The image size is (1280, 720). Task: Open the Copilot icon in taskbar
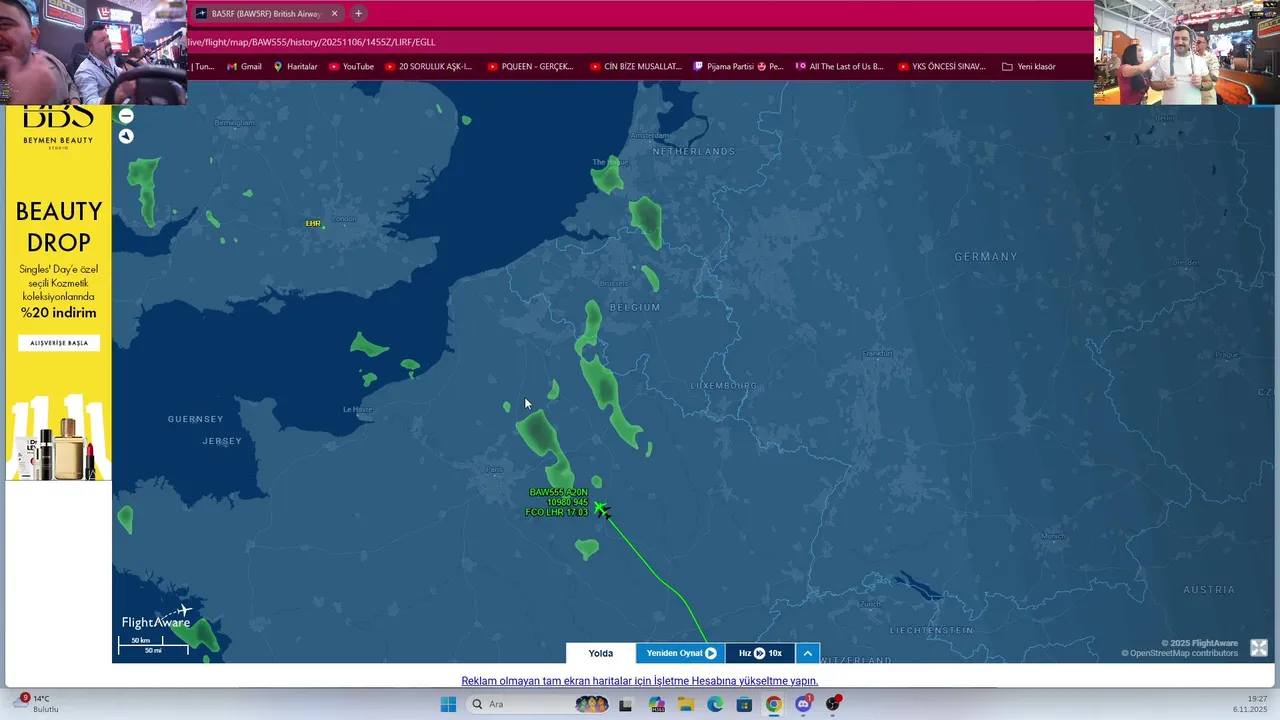click(x=656, y=704)
